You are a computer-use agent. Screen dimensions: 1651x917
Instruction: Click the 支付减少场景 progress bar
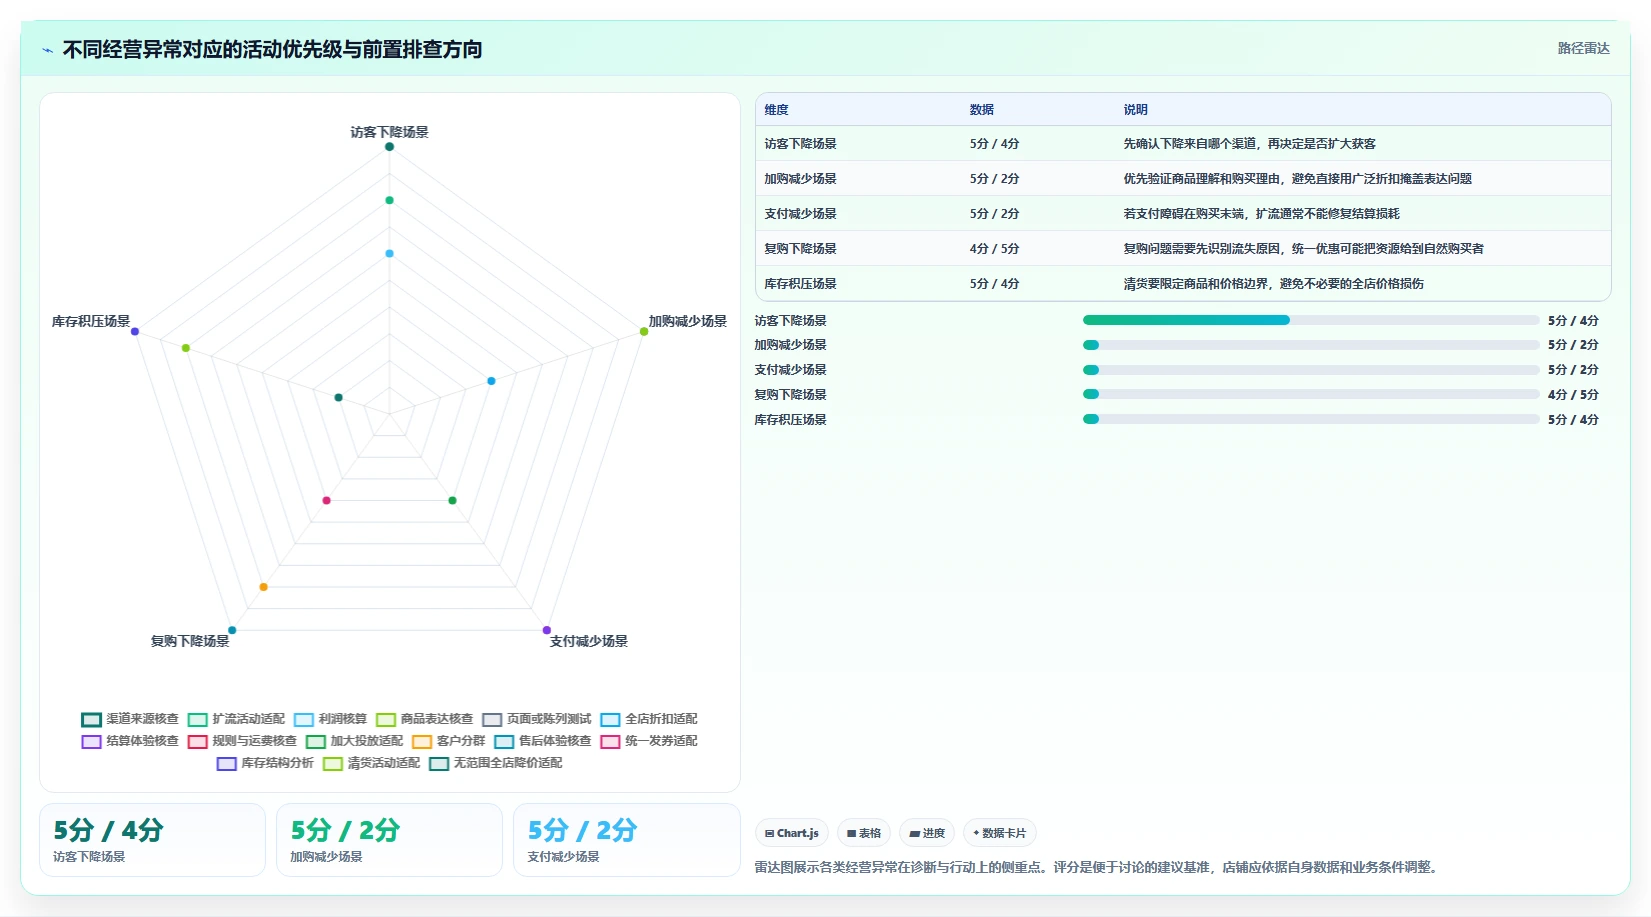coord(1311,370)
